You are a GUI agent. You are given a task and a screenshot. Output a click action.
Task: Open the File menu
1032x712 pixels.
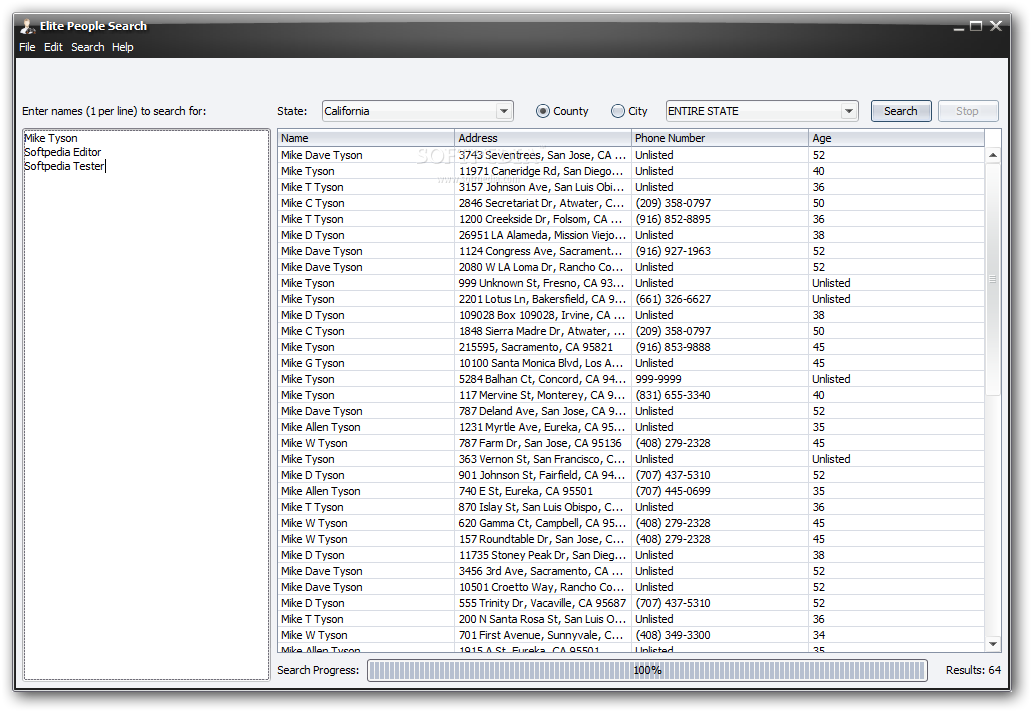pos(27,47)
